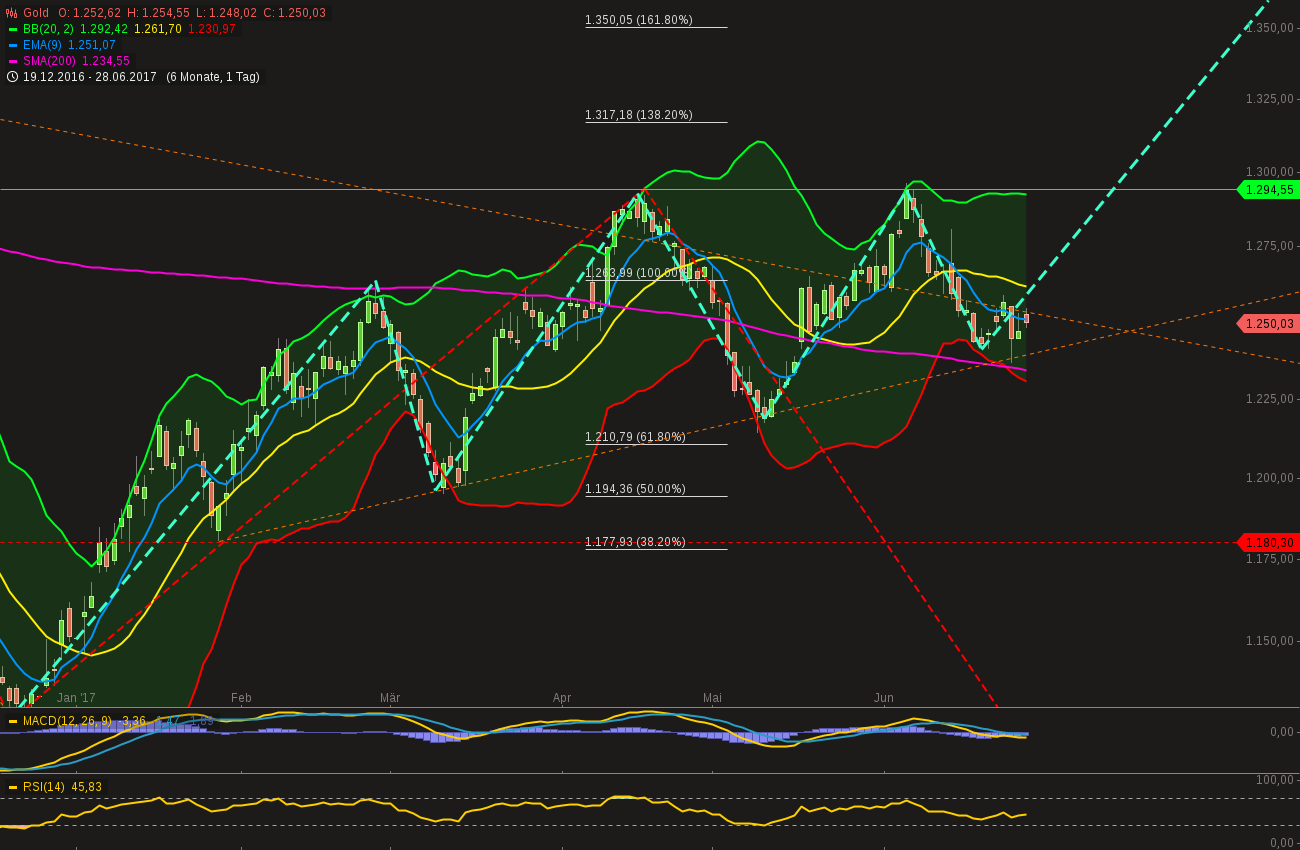Screen dimensions: 1300x850
Task: Click the magenta SMA(200) legend swatch
Action: 13,61
